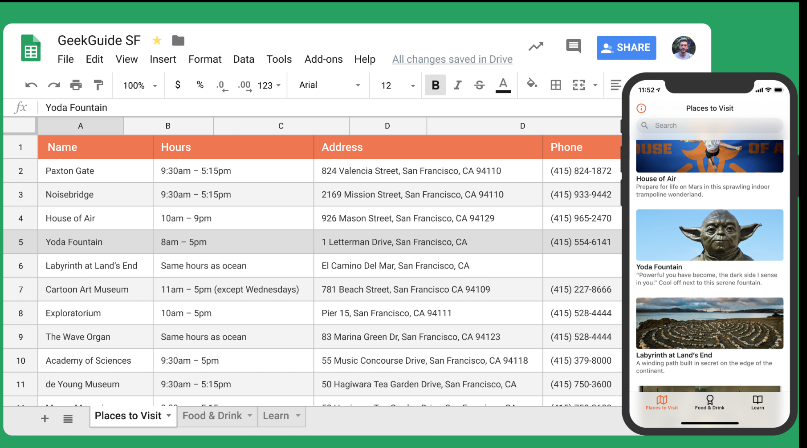The height and width of the screenshot is (448, 807).
Task: Tap the info icon in phone app
Action: coord(641,108)
